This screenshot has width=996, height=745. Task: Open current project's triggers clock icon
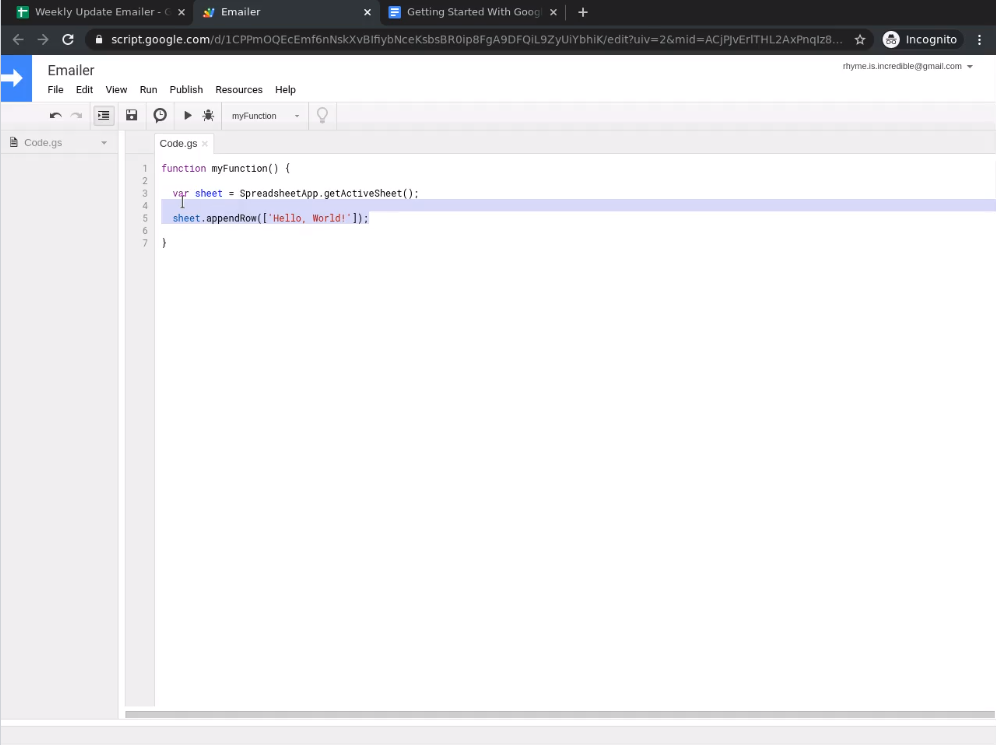pos(160,115)
